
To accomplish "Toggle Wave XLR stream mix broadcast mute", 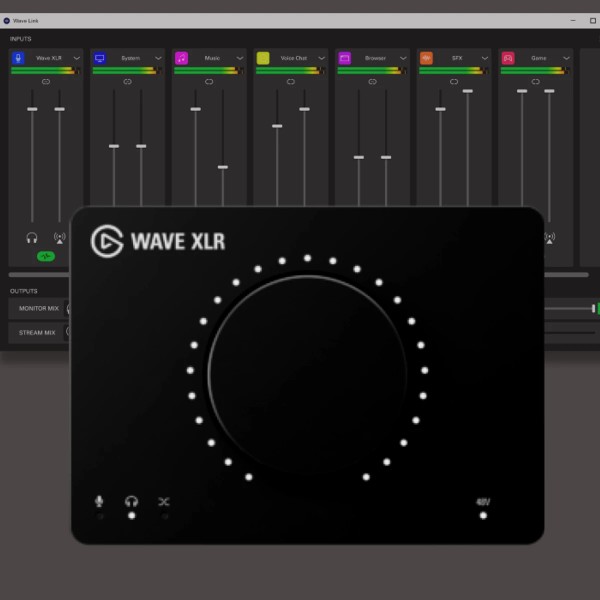I will point(59,238).
